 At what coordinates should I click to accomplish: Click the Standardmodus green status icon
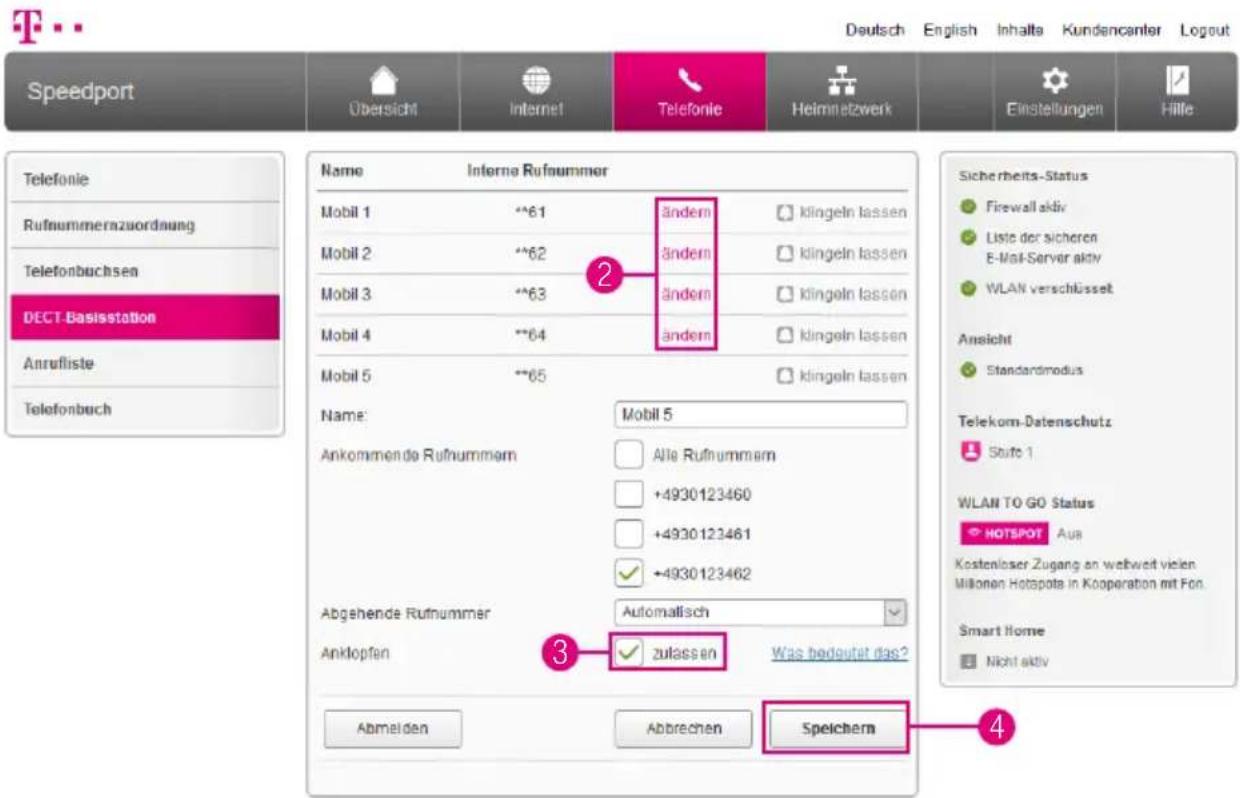pos(967,370)
